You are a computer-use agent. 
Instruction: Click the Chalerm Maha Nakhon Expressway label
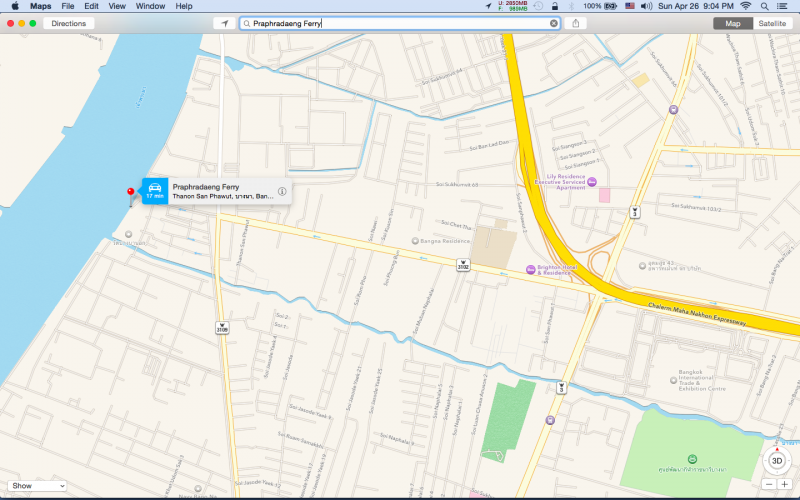coord(697,314)
